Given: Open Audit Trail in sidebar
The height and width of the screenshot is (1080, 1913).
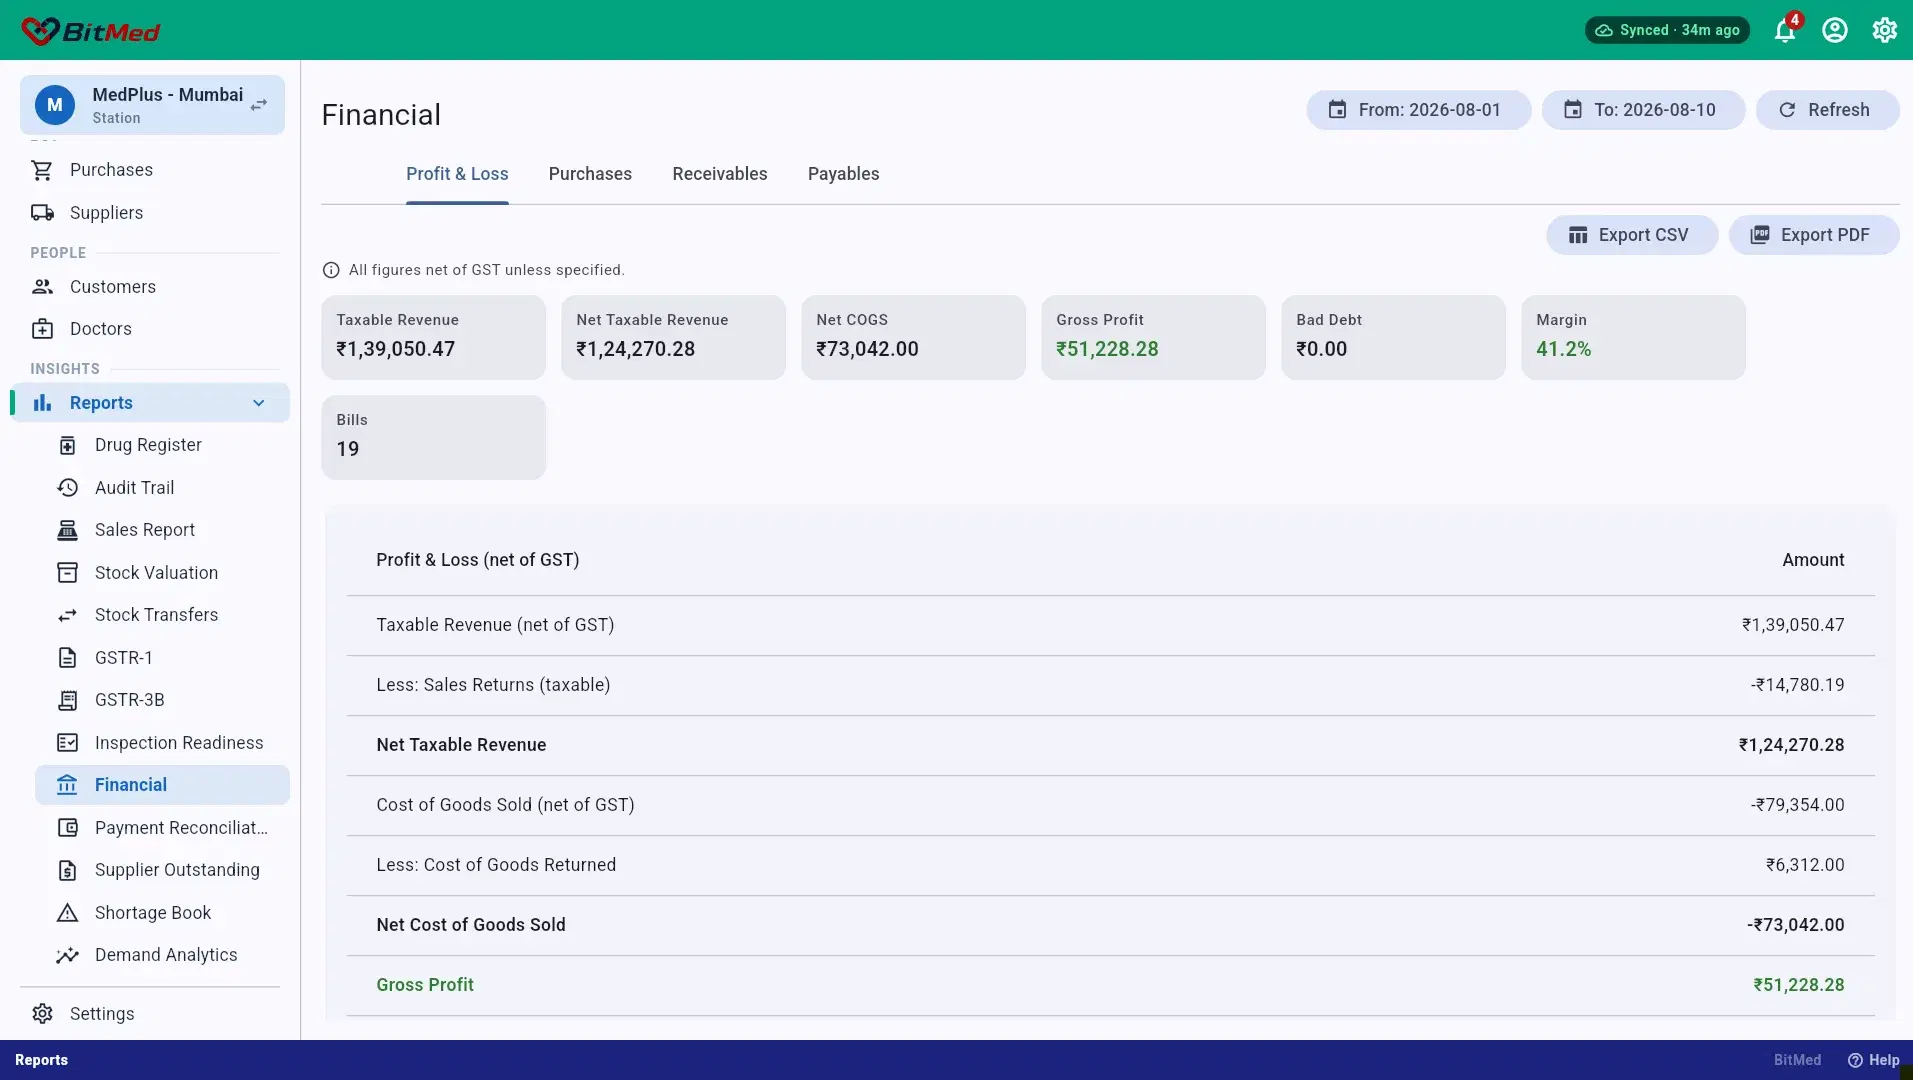Looking at the screenshot, I should tap(162, 488).
